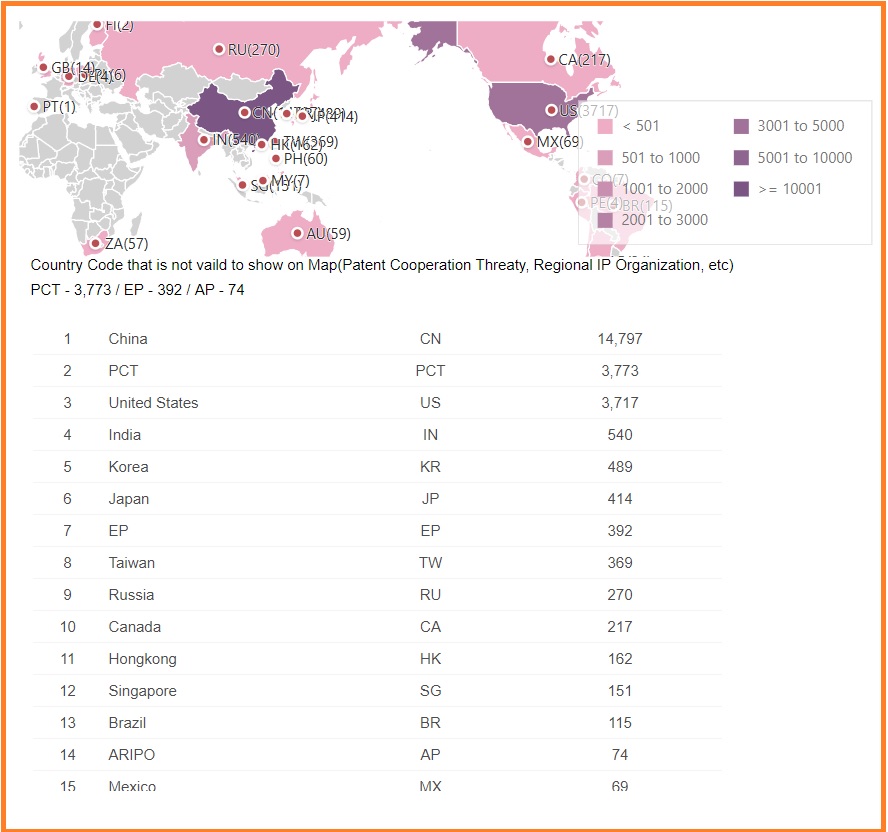Click the count value 3,717
The image size is (888, 832).
[x=620, y=403]
